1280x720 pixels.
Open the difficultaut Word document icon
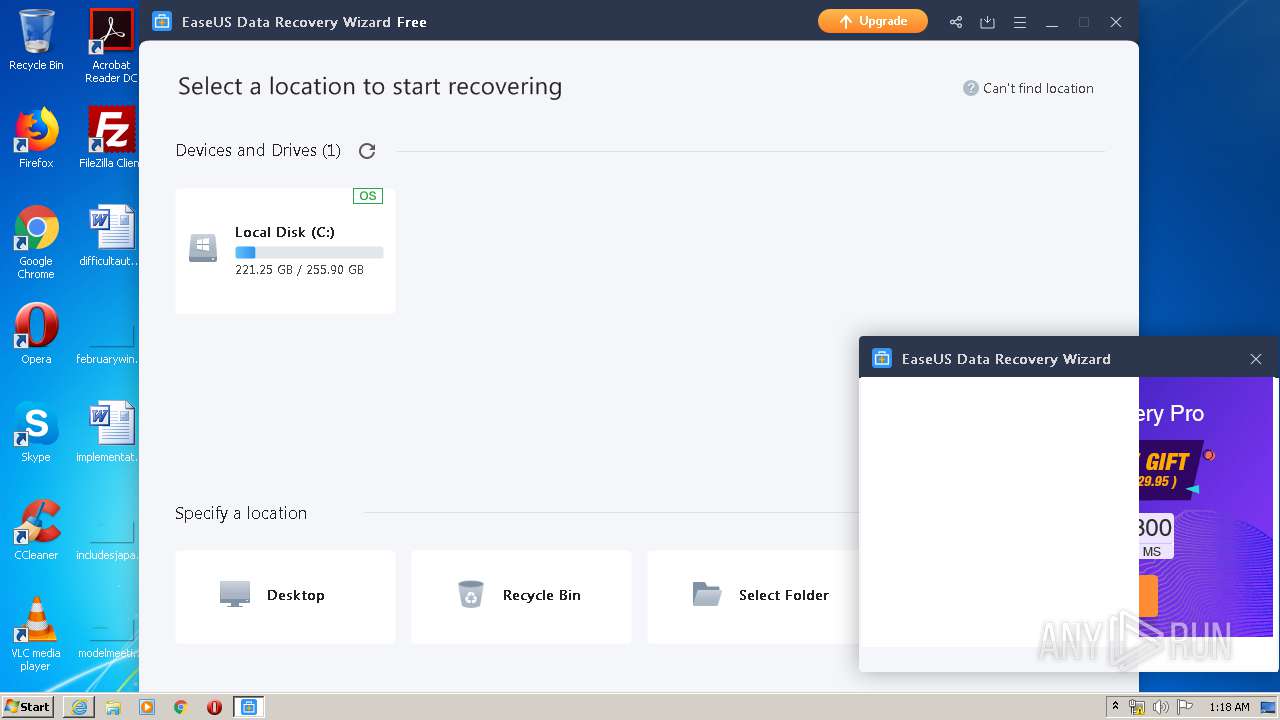tap(111, 236)
